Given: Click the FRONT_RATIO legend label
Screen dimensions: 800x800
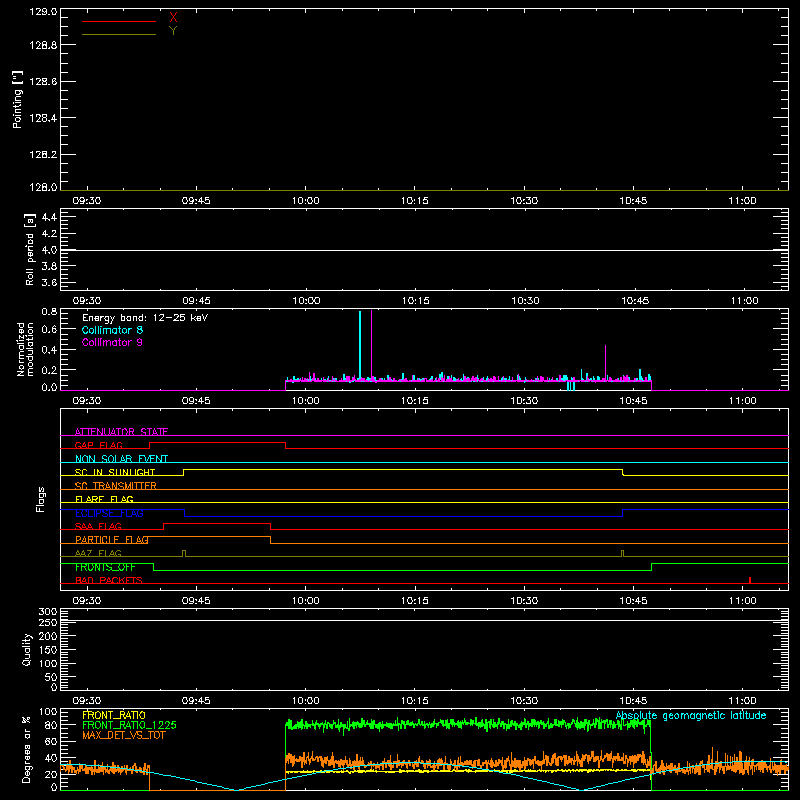Looking at the screenshot, I should (114, 715).
